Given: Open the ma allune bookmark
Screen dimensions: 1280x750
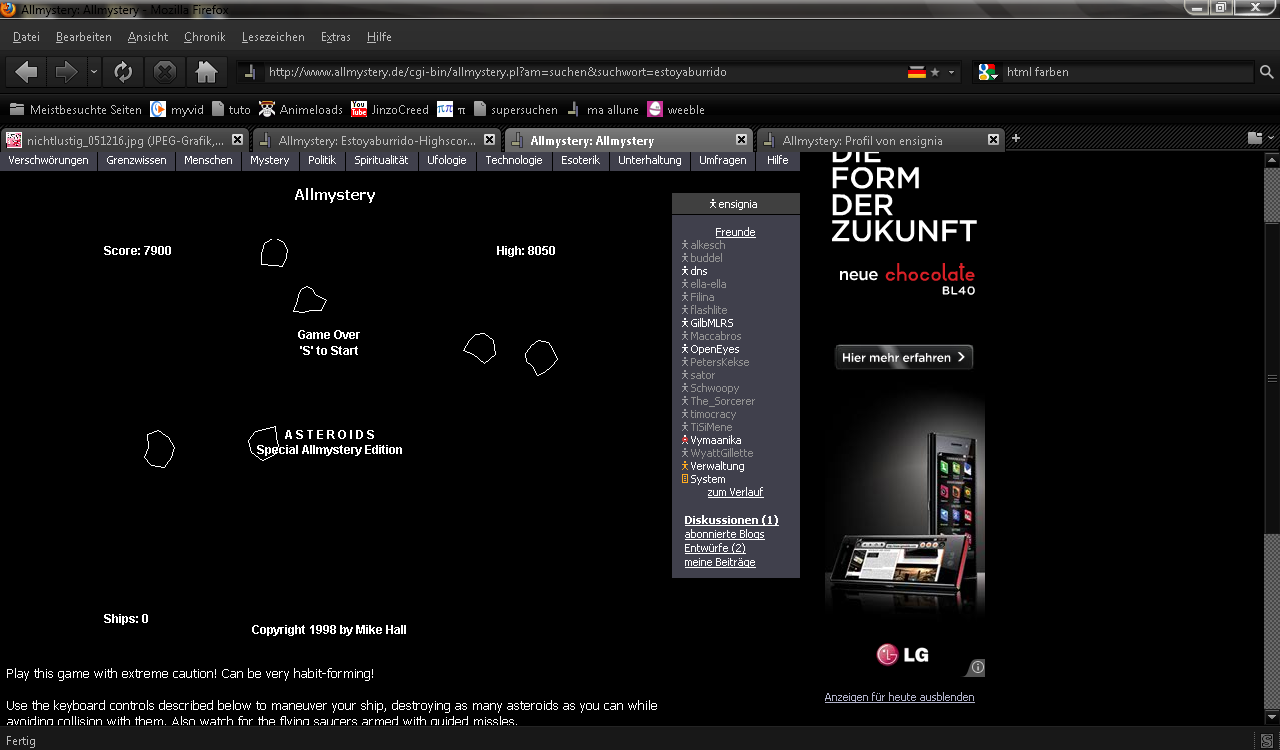Looking at the screenshot, I should point(603,110).
